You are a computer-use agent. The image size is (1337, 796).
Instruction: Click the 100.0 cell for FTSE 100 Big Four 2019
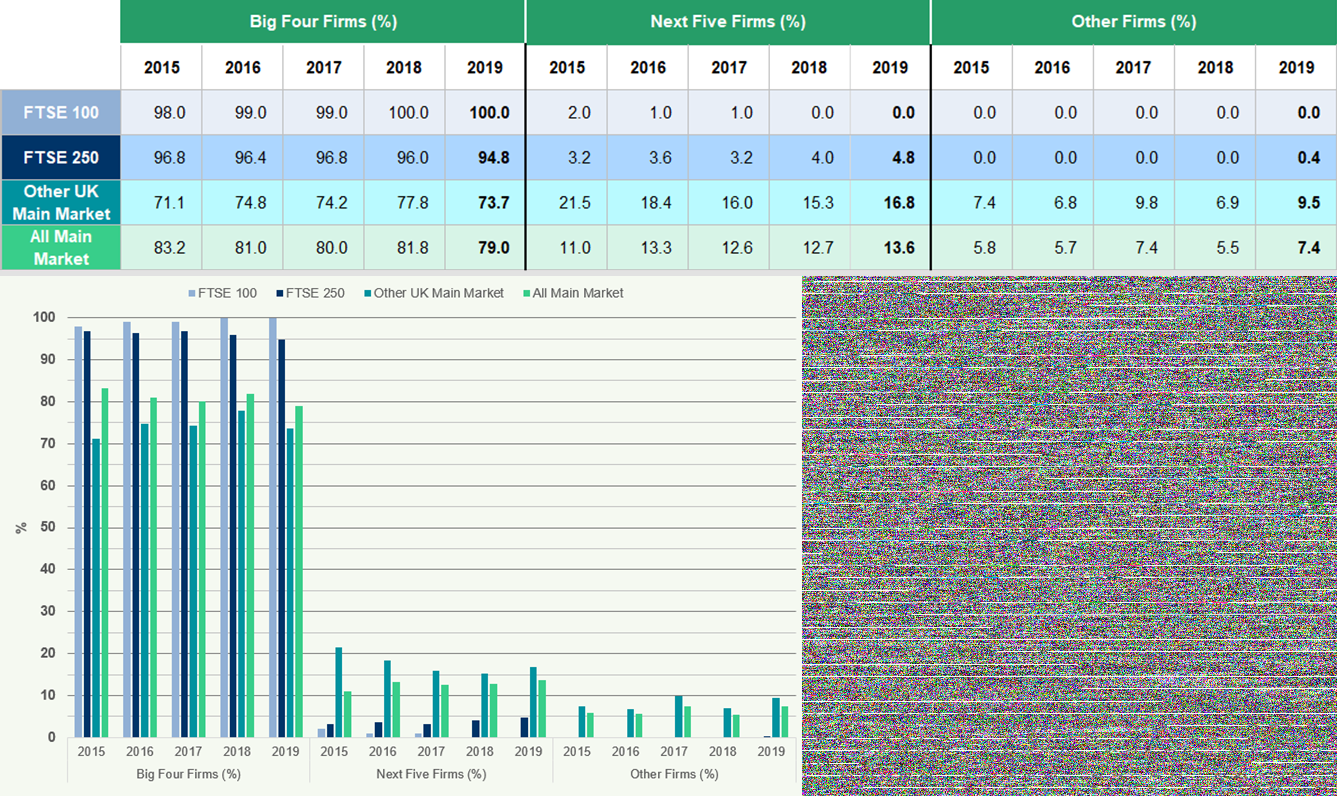489,113
